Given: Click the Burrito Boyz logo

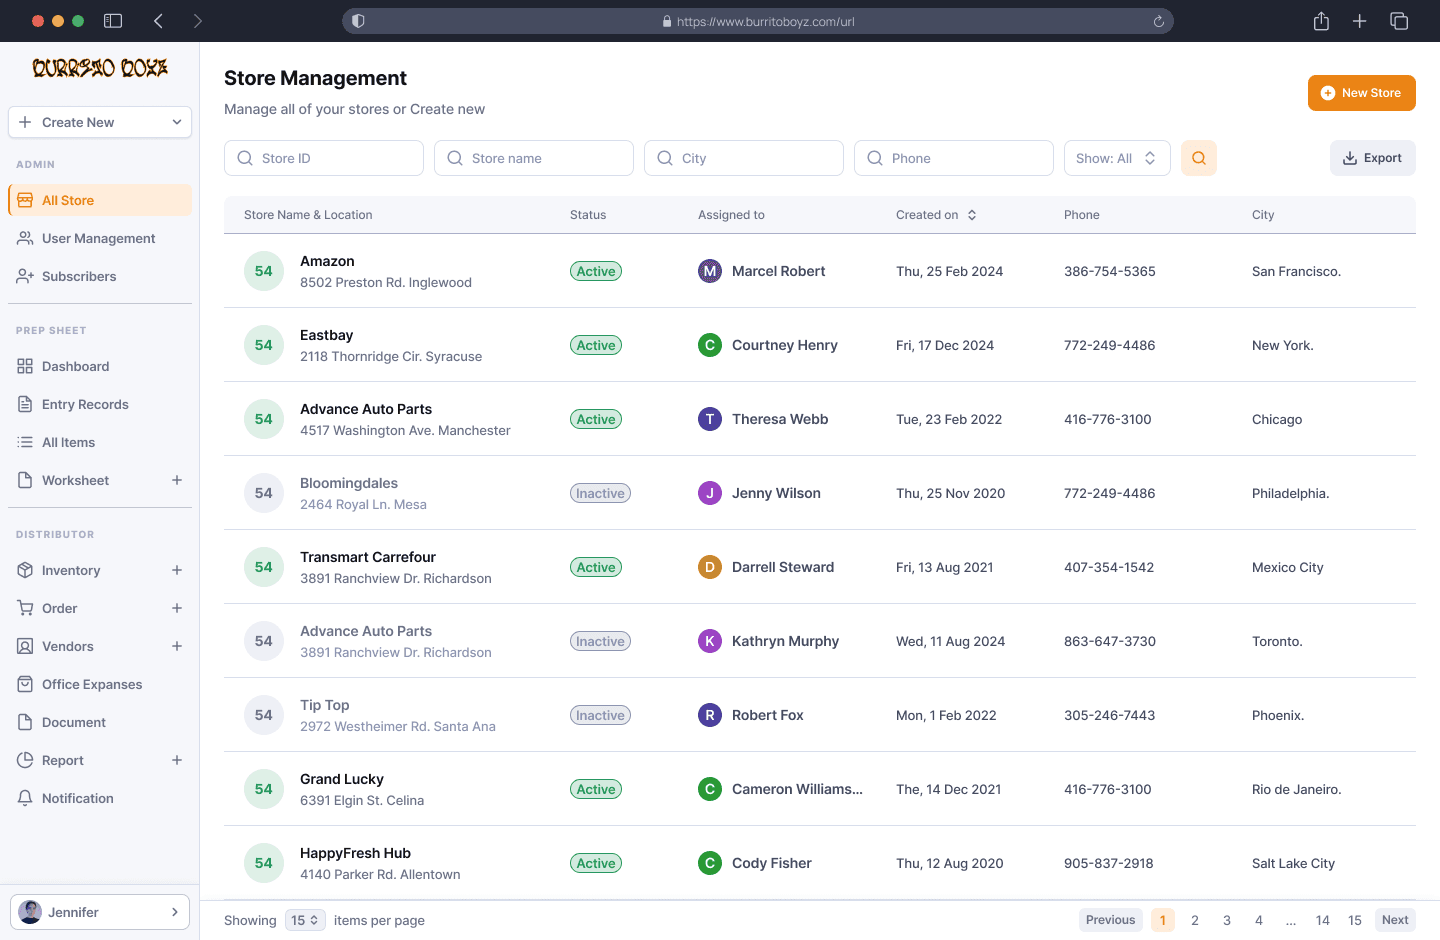Looking at the screenshot, I should [100, 68].
